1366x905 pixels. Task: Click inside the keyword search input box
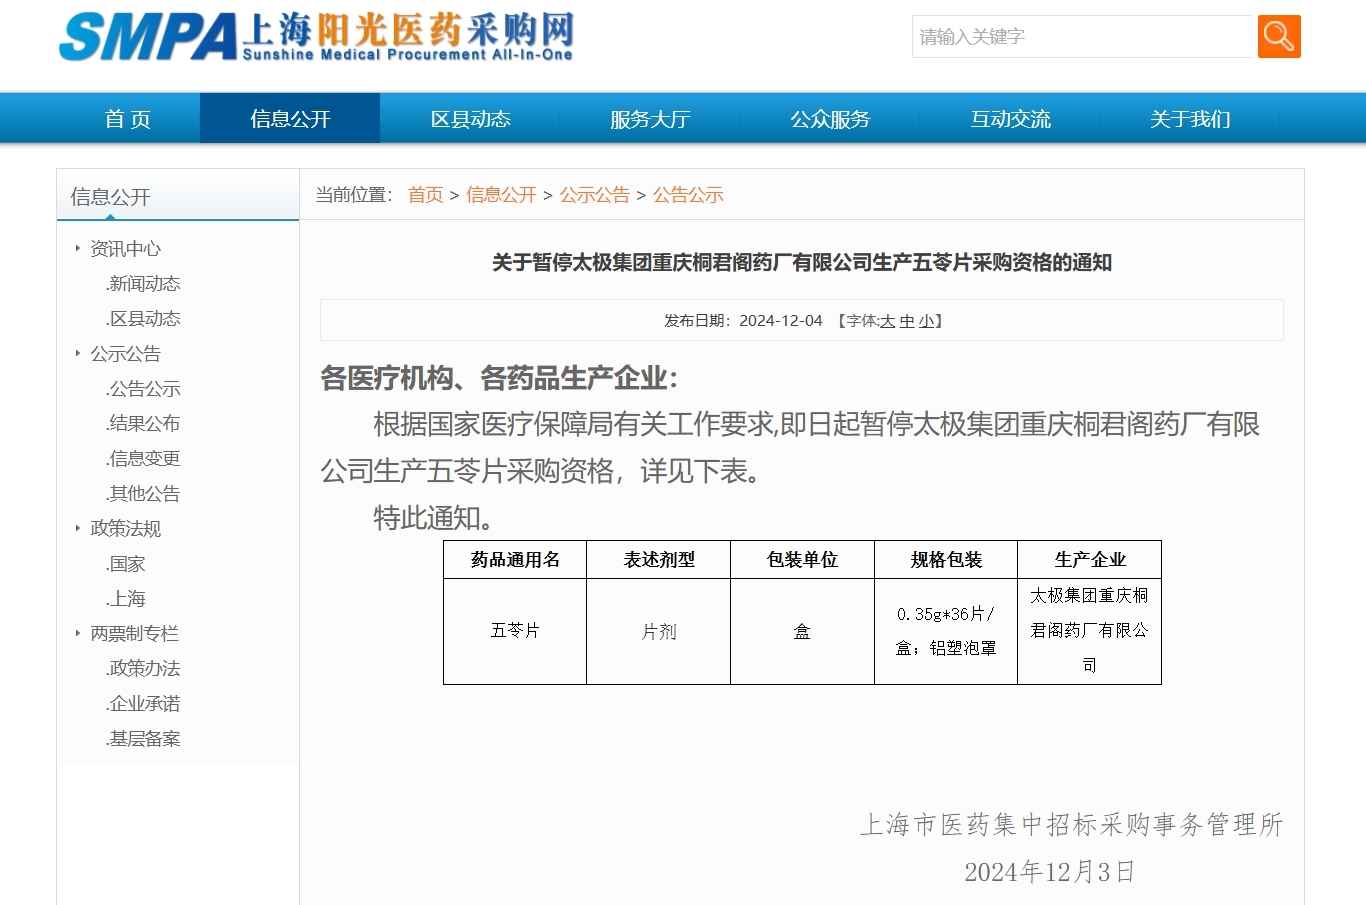(x=1080, y=36)
